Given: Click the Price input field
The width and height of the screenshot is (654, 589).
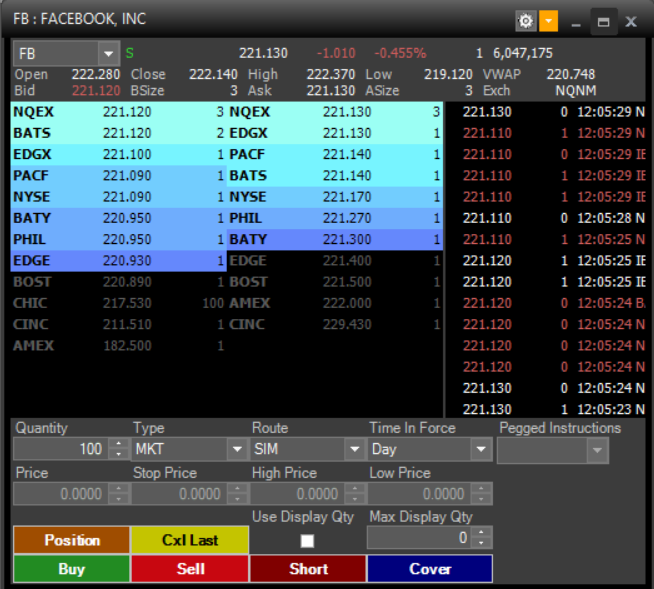Looking at the screenshot, I should point(61,494).
